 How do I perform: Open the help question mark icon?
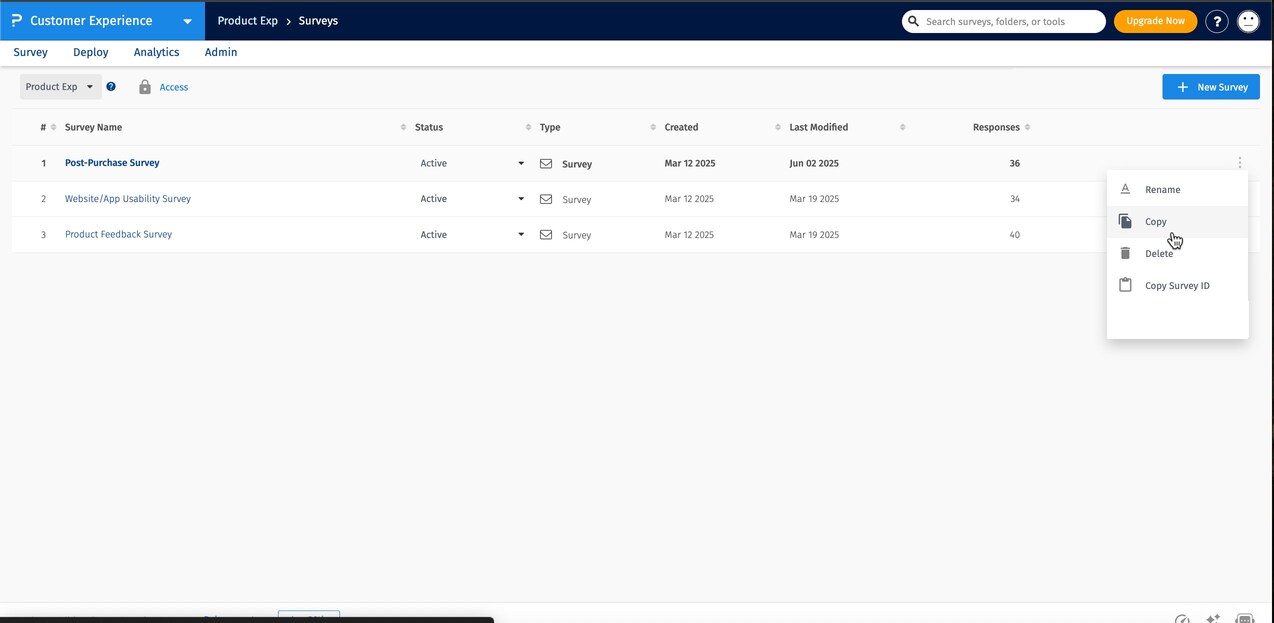(x=1216, y=20)
